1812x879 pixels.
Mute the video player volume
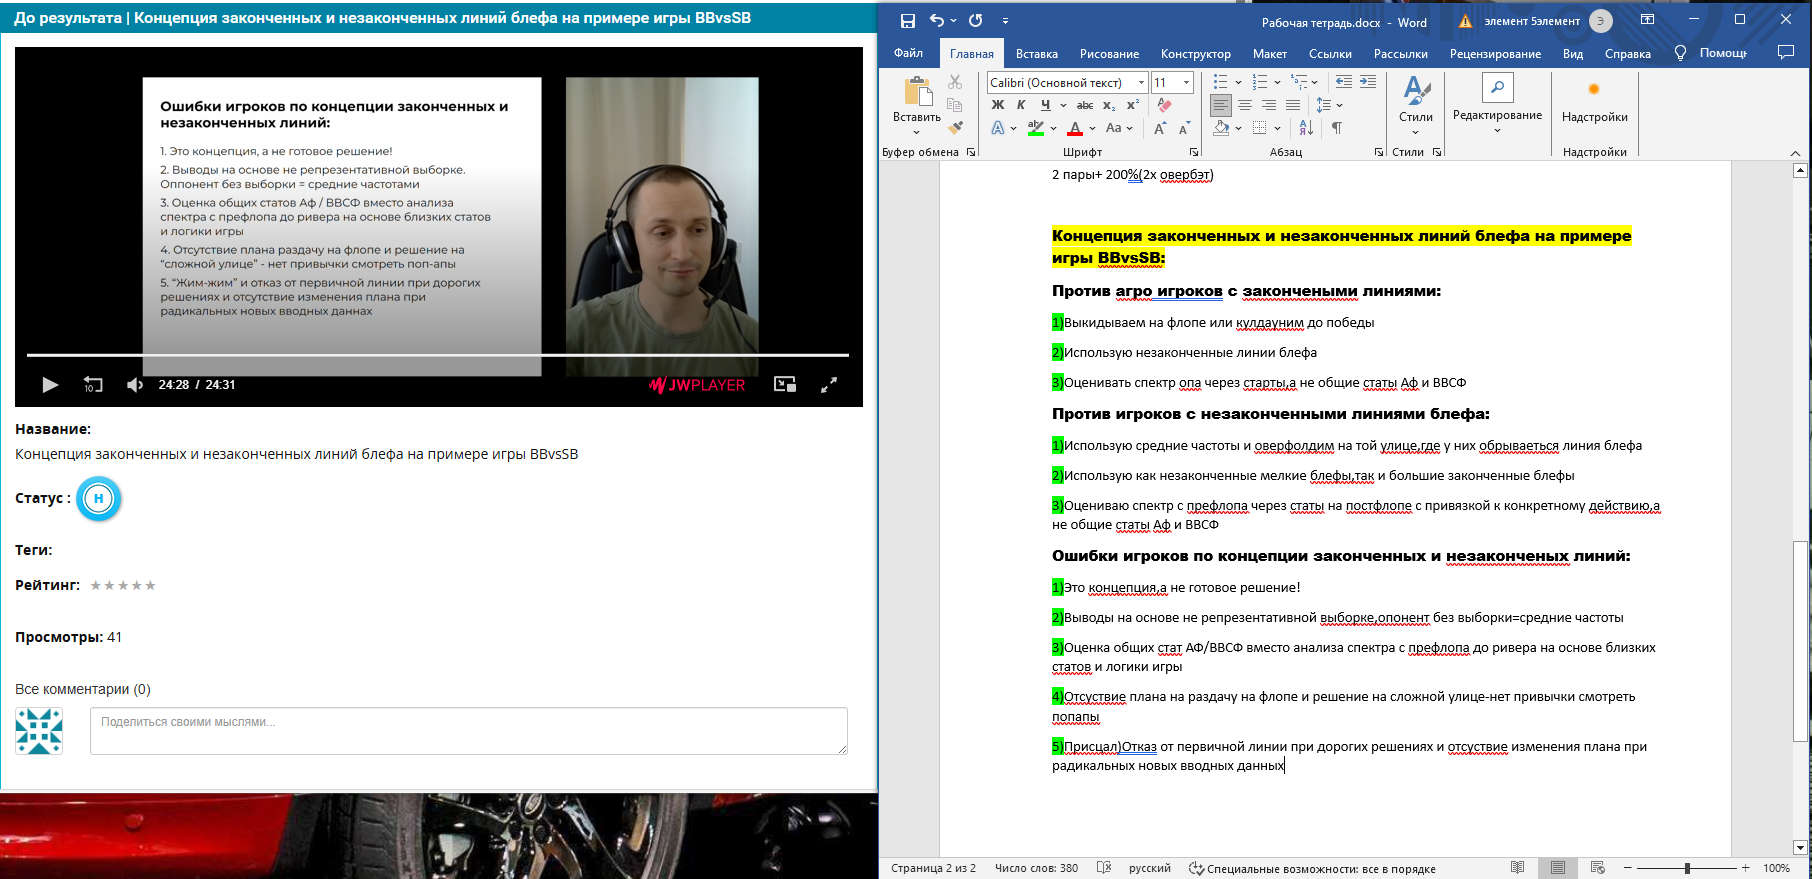(x=135, y=385)
